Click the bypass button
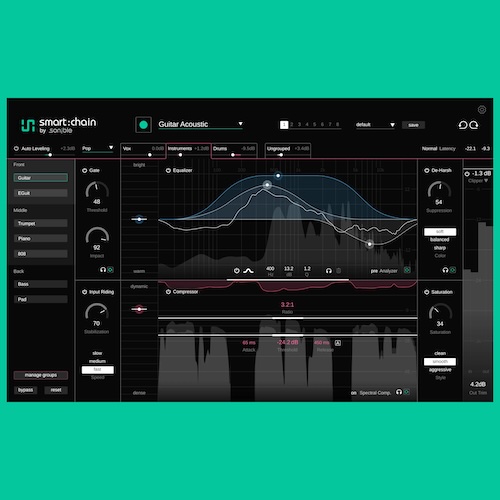Image resolution: width=500 pixels, height=500 pixels. tap(25, 390)
